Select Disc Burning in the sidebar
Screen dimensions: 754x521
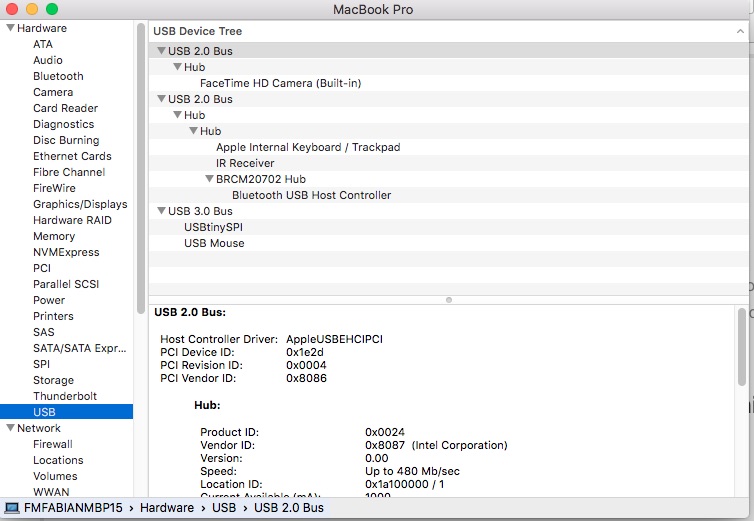click(66, 140)
